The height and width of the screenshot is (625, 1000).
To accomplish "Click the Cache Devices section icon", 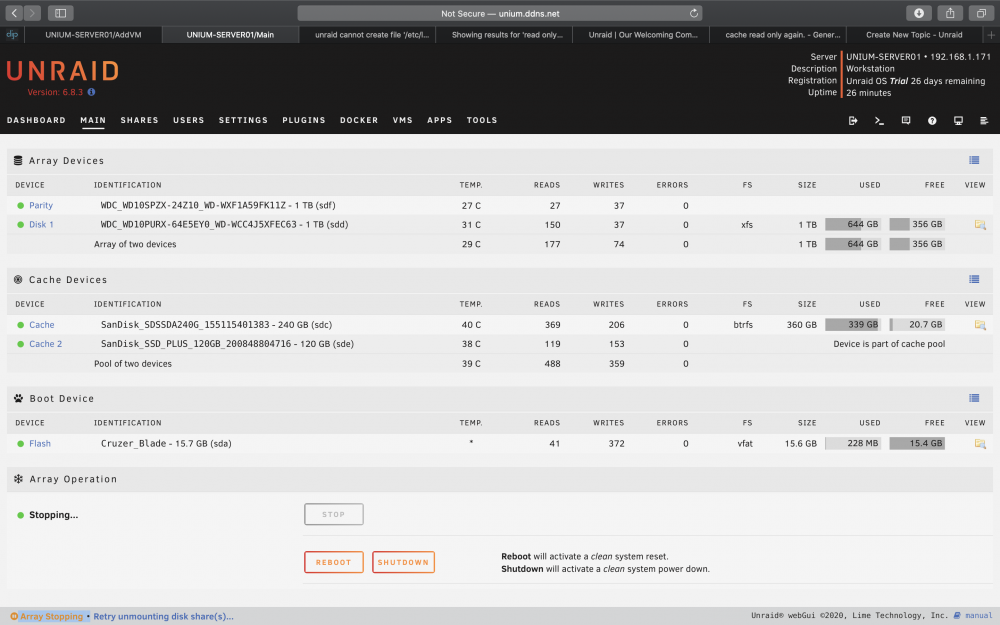I will point(18,279).
